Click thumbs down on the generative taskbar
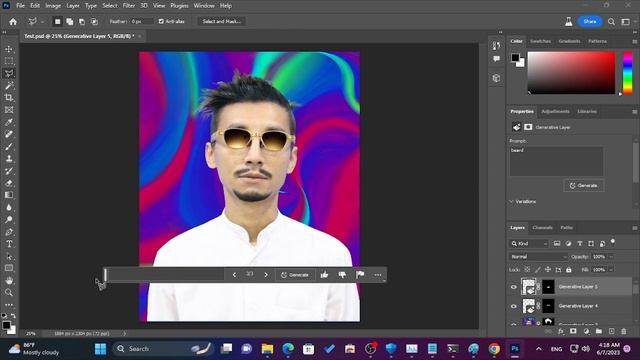Screen dimensions: 640x360 [x=342, y=275]
